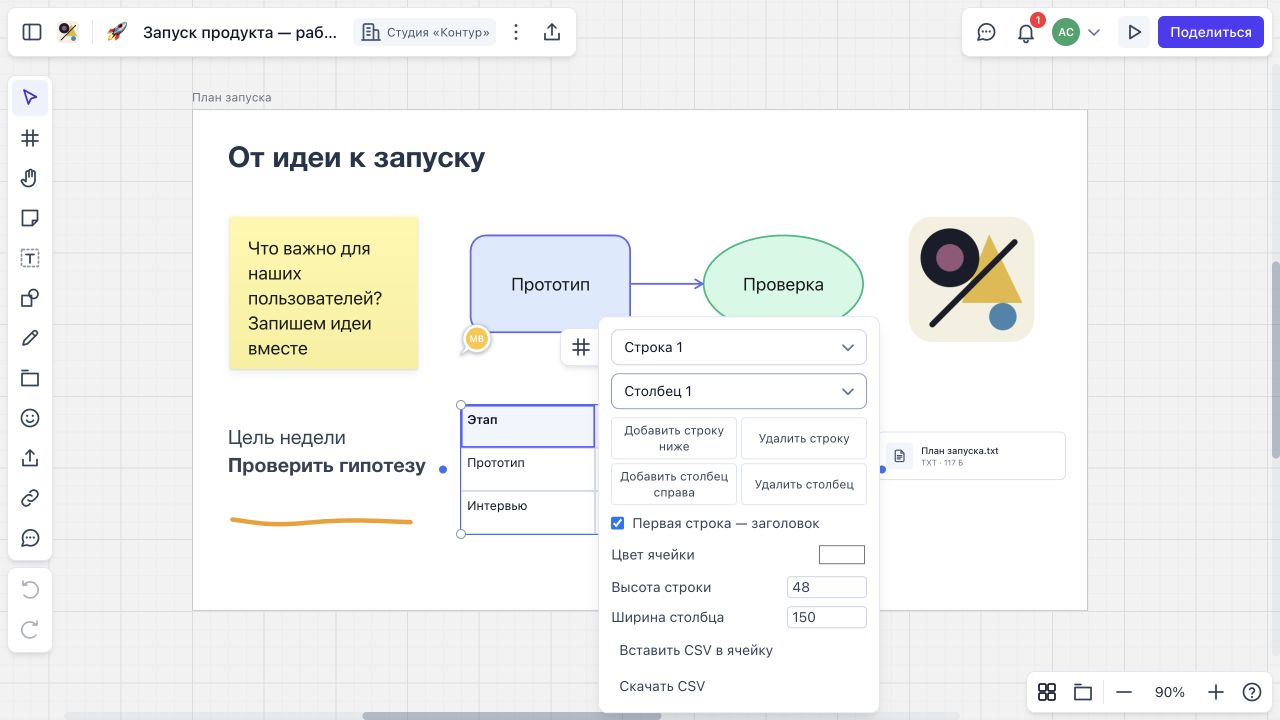This screenshot has height=720, width=1280.
Task: Select the frame tool in left toolbar
Action: (30, 138)
